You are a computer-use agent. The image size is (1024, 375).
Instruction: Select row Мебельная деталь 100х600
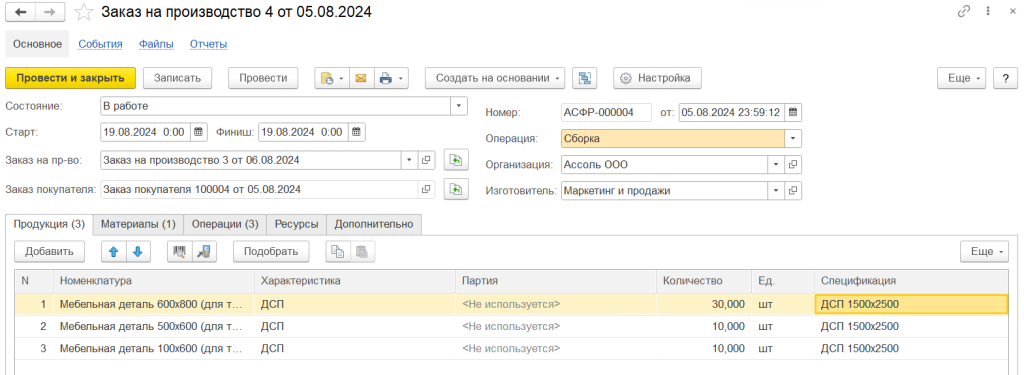tap(511, 348)
